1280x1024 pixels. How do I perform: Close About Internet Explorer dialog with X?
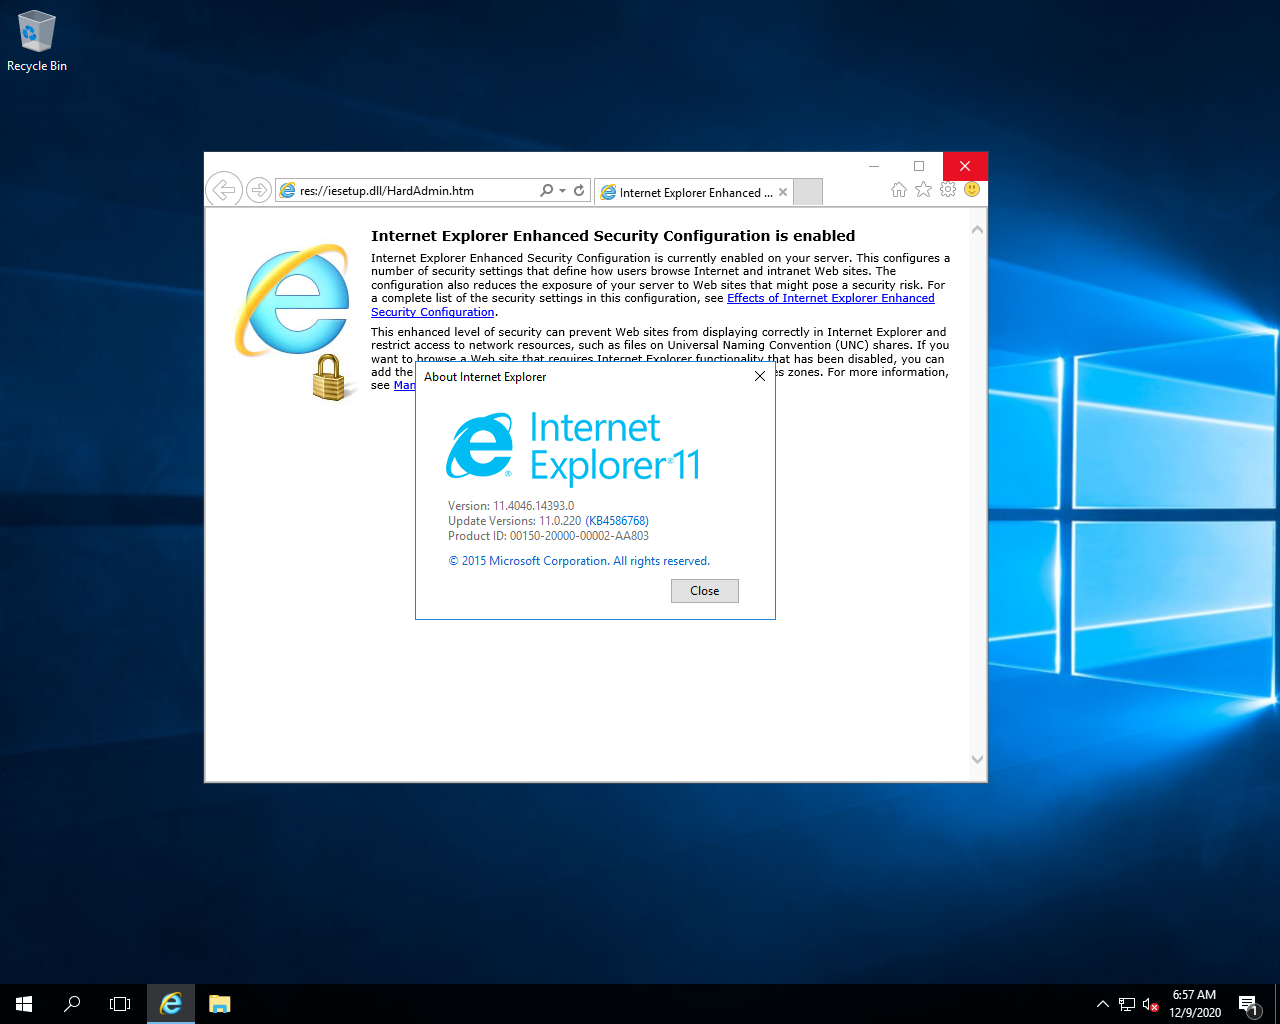click(x=760, y=376)
